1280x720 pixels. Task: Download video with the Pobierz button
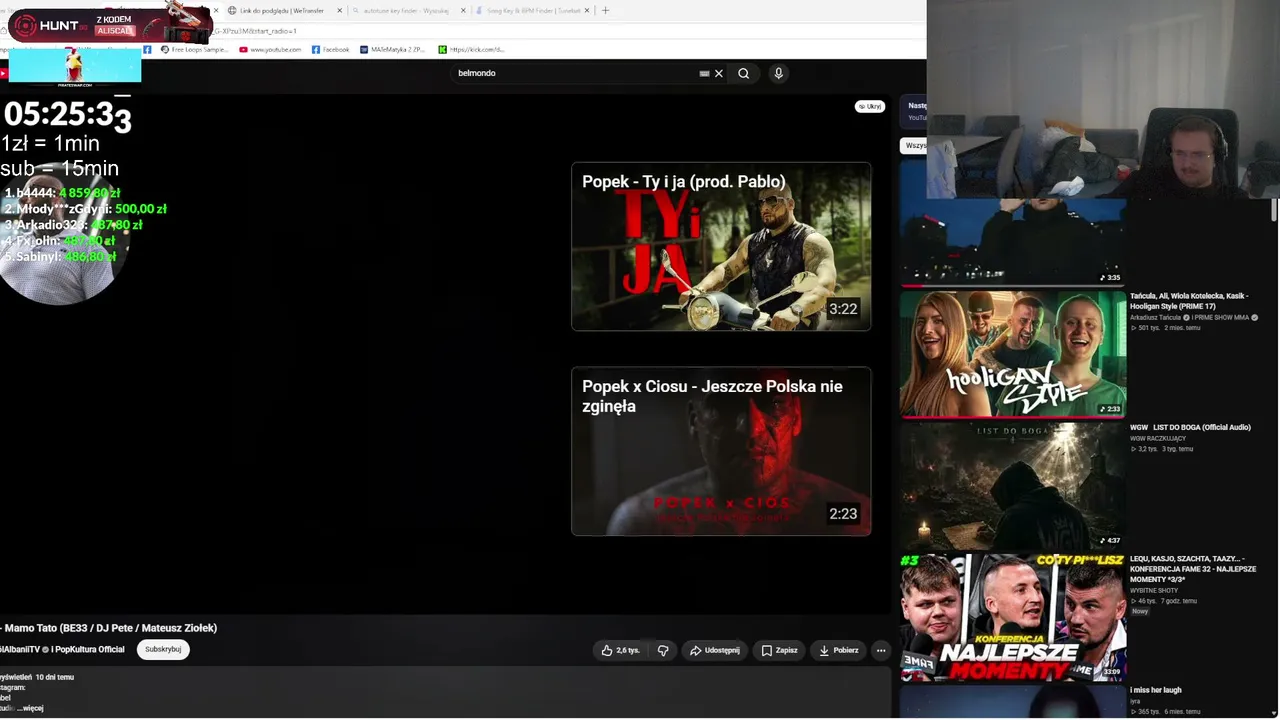tap(838, 650)
